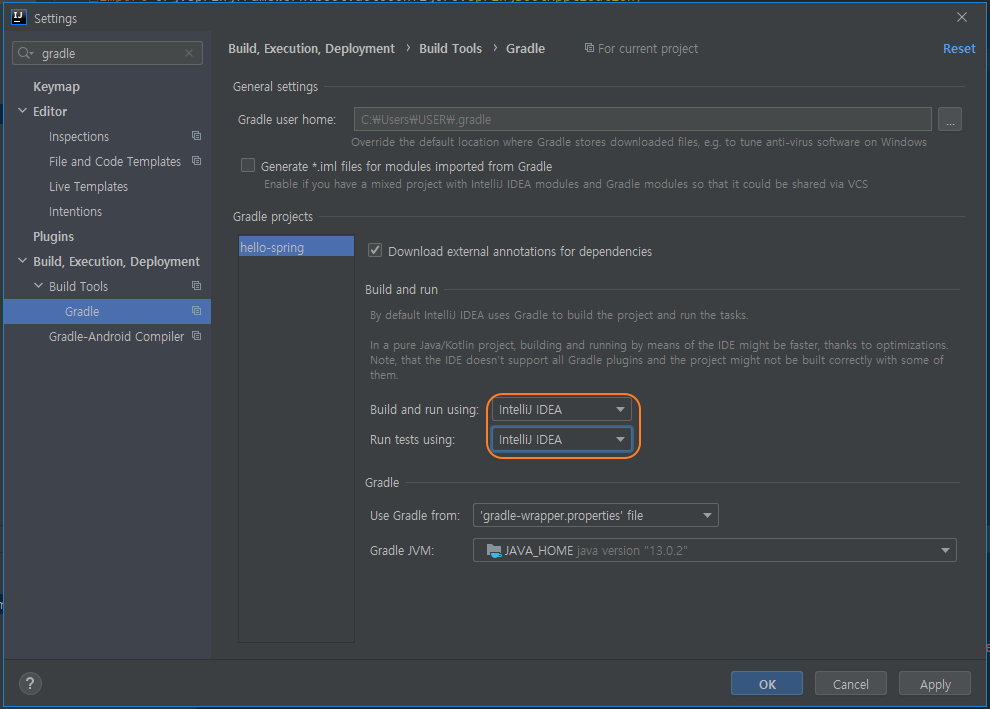Select Keymap in the settings tree
990x709 pixels.
[56, 86]
